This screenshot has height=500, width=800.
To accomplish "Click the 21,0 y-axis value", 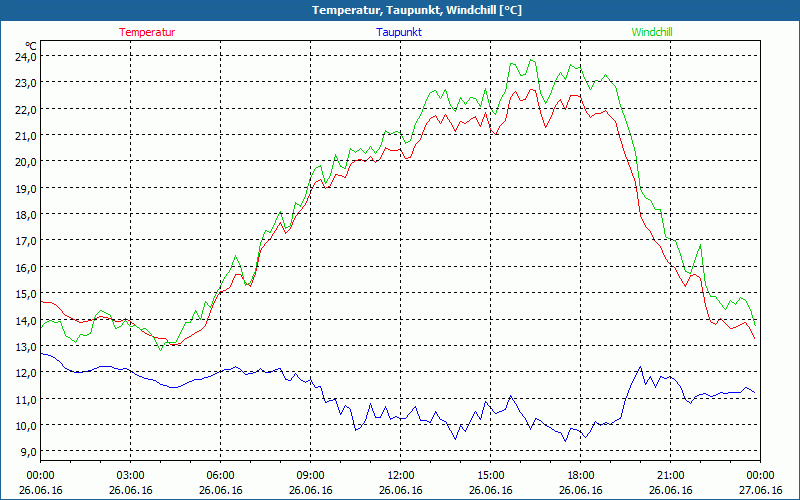I will [26, 136].
